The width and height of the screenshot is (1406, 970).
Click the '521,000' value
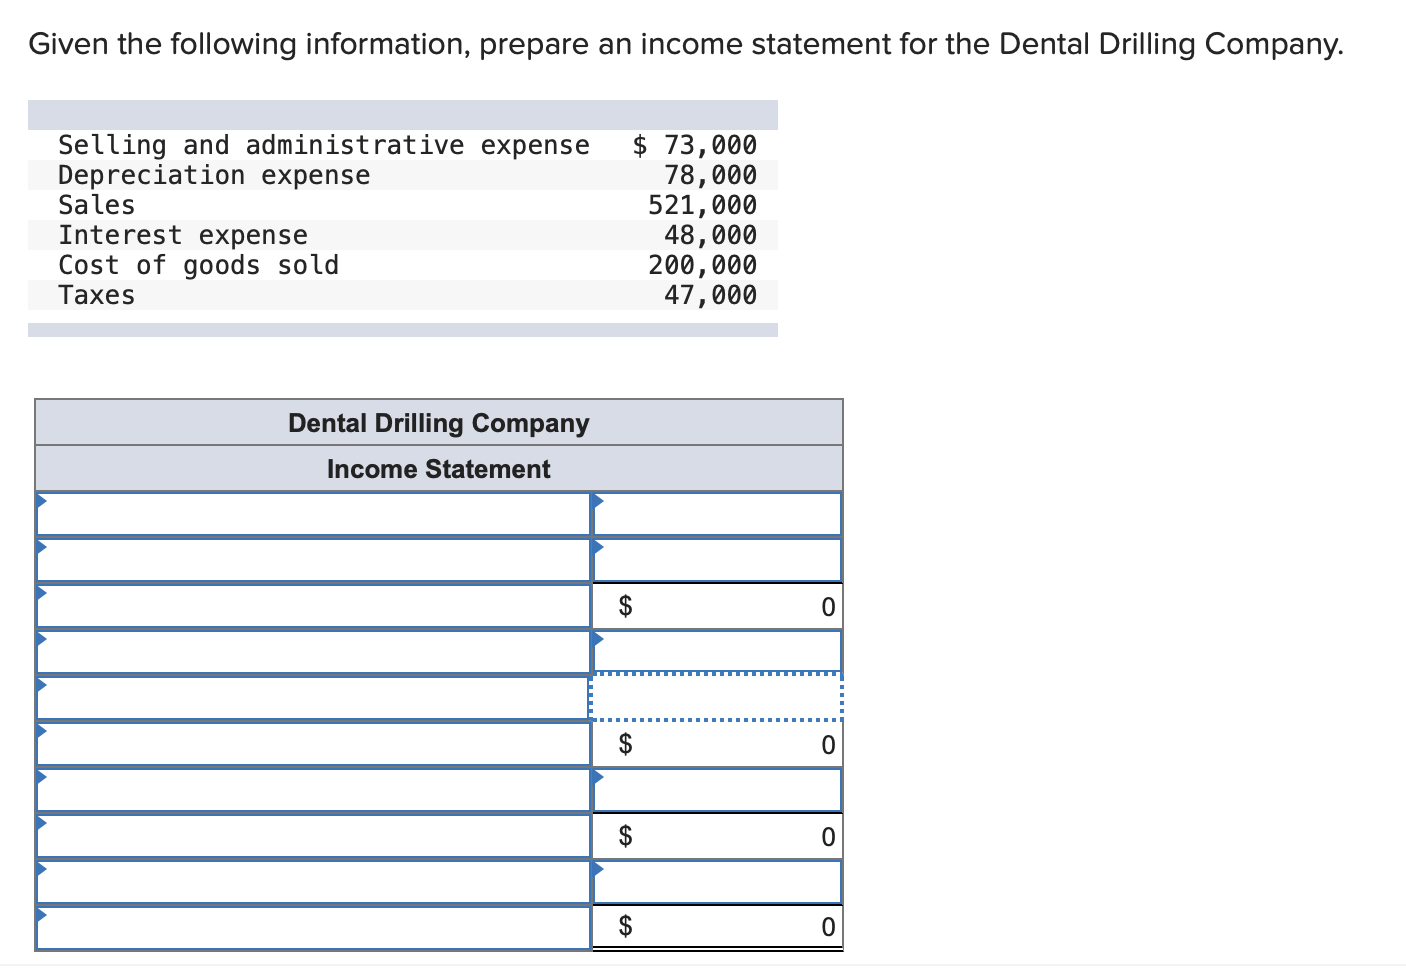703,205
